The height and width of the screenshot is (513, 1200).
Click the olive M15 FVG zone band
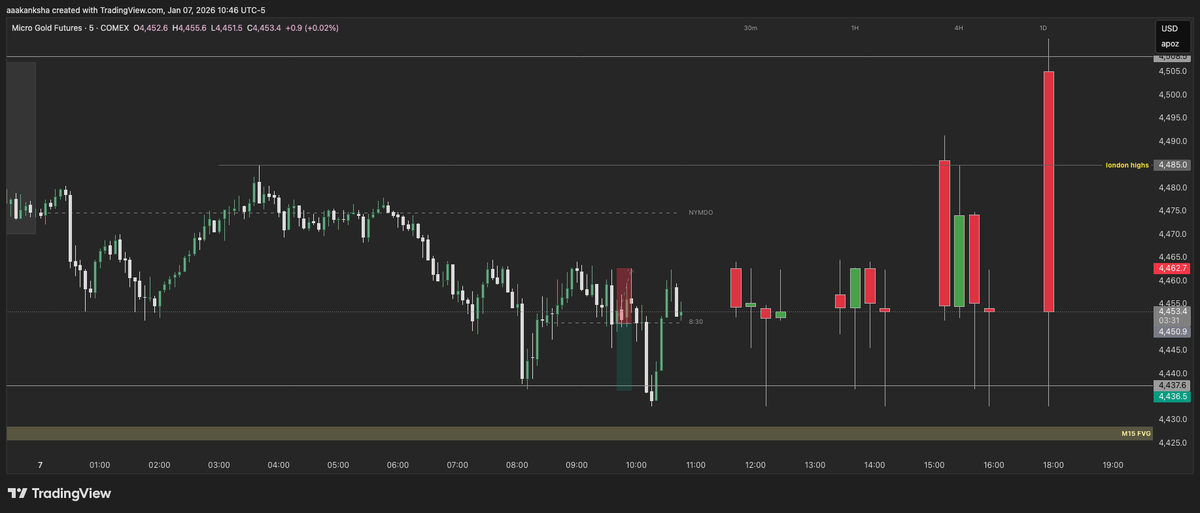point(580,433)
